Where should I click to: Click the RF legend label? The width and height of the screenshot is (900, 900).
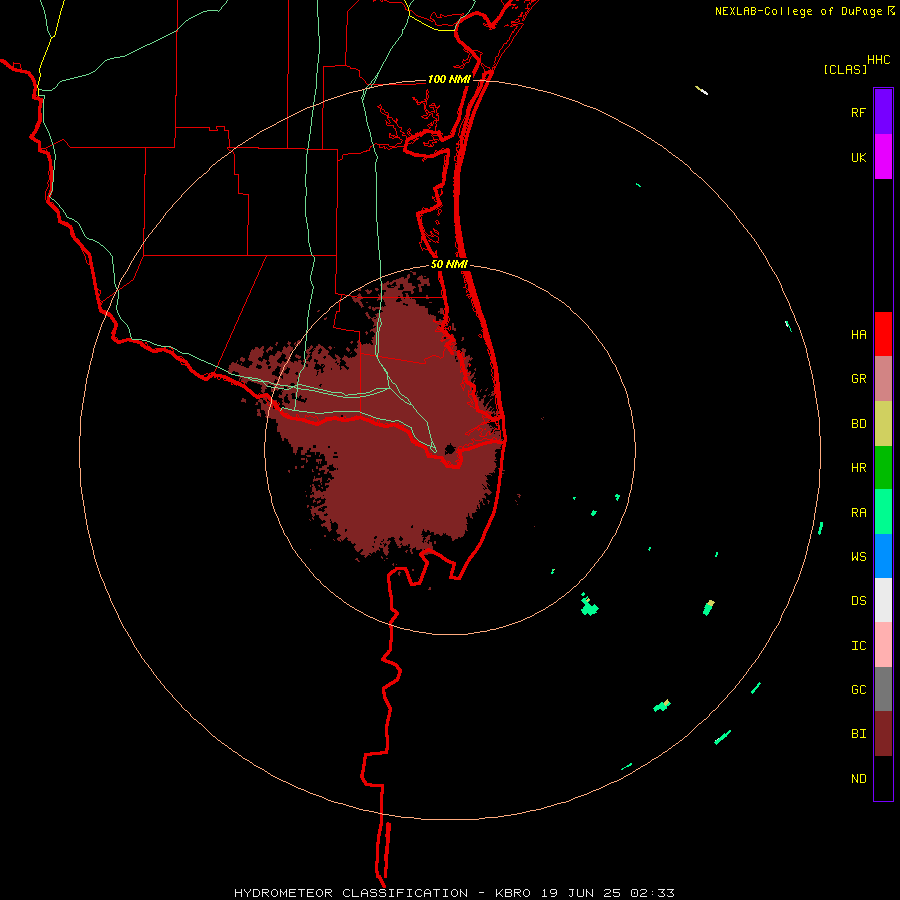click(858, 112)
